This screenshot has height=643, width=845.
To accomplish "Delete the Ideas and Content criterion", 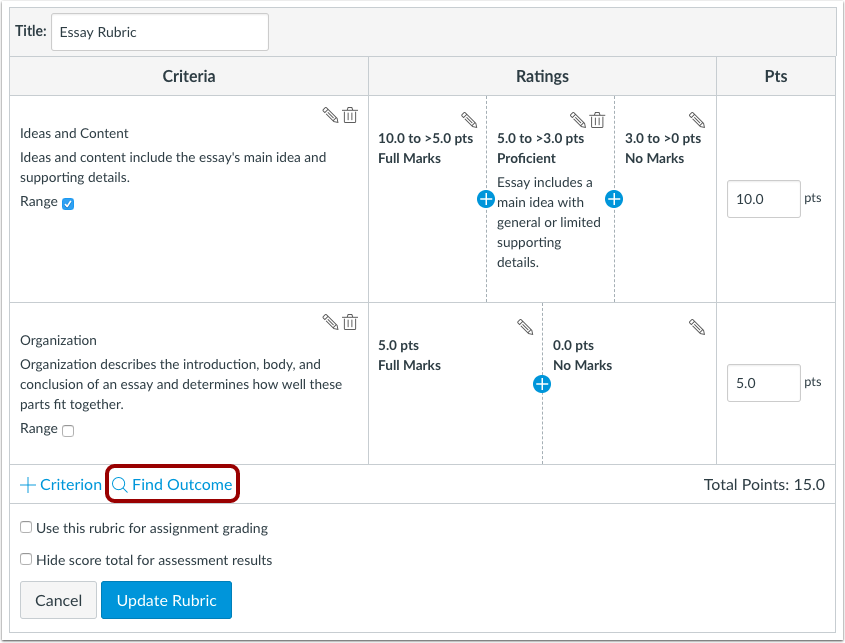I will coord(350,115).
